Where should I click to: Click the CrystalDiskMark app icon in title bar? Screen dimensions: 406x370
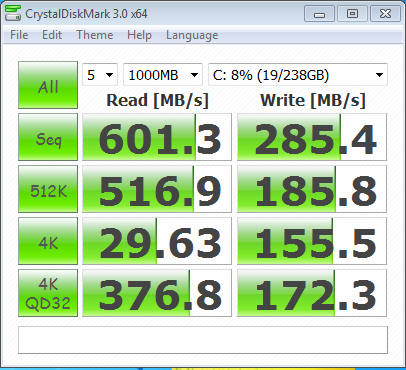click(13, 13)
